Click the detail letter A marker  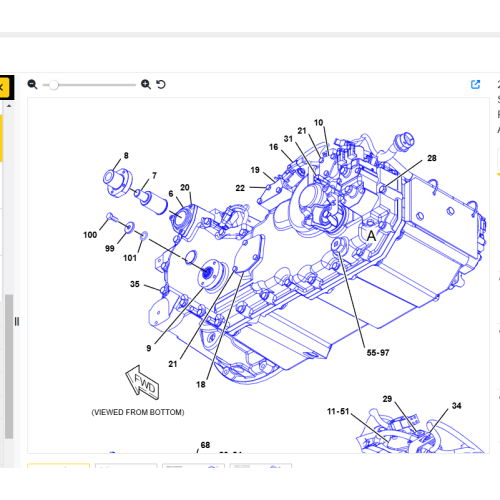pyautogui.click(x=371, y=236)
